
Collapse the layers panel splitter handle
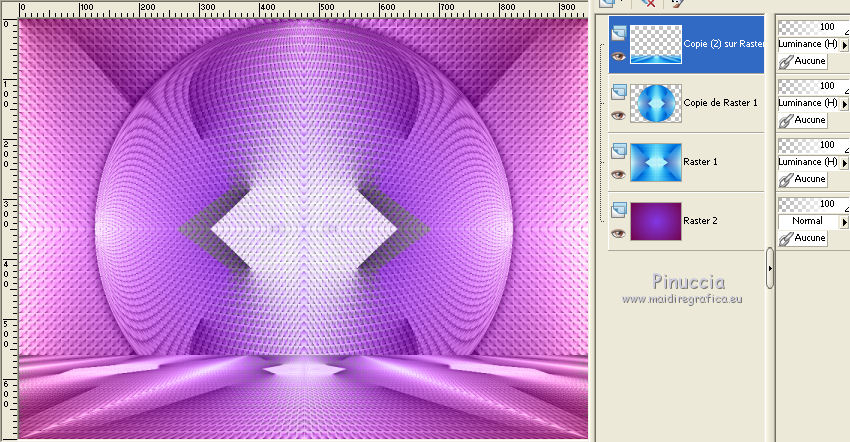pos(770,268)
